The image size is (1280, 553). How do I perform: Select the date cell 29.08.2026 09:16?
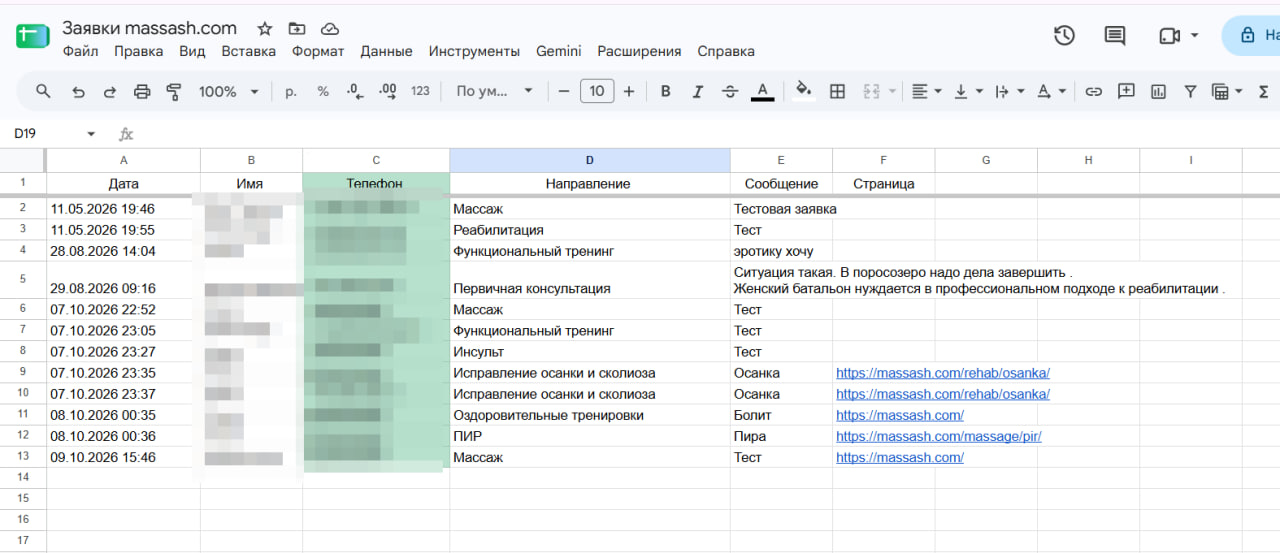pyautogui.click(x=123, y=280)
